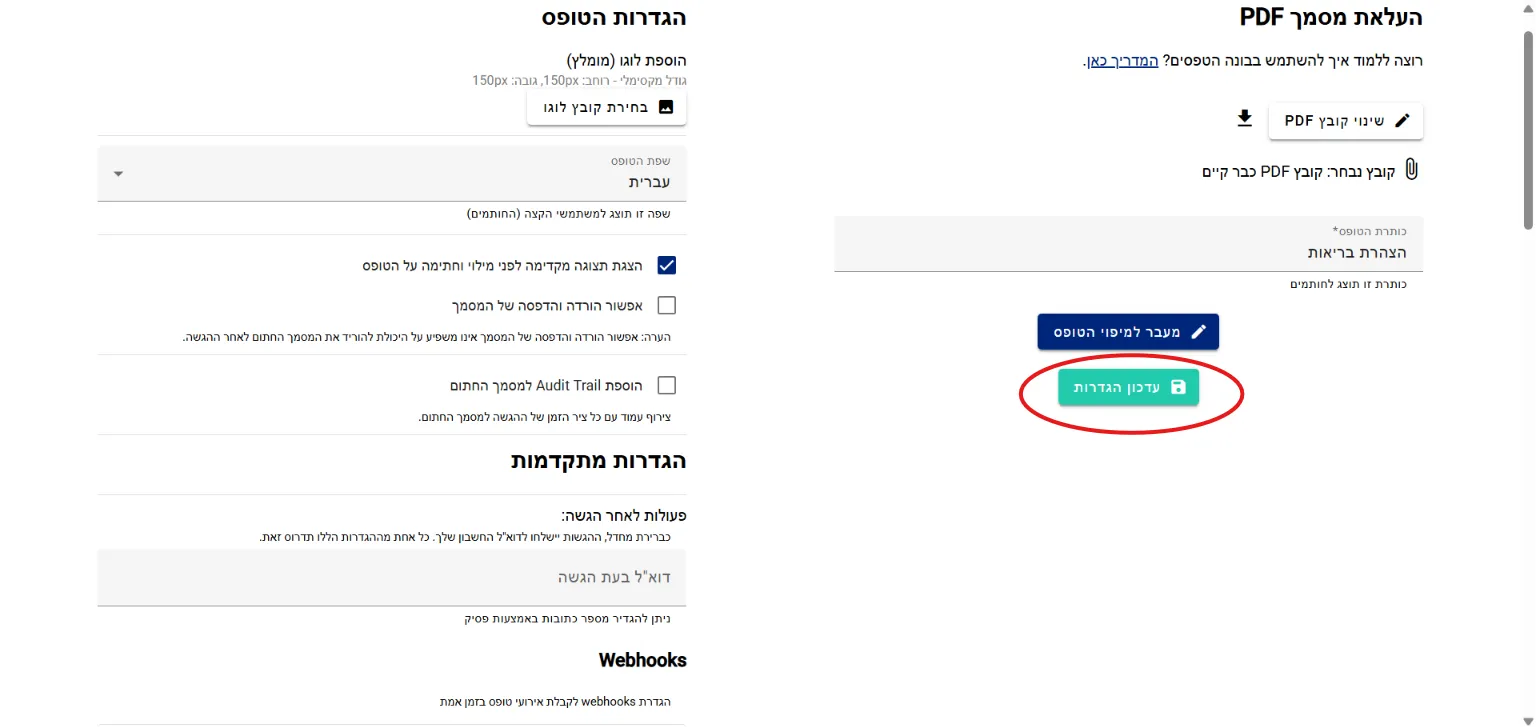Image resolution: width=1536 pixels, height=727 pixels.
Task: Click the עדכון הגדרות save button
Action: coord(1129,387)
